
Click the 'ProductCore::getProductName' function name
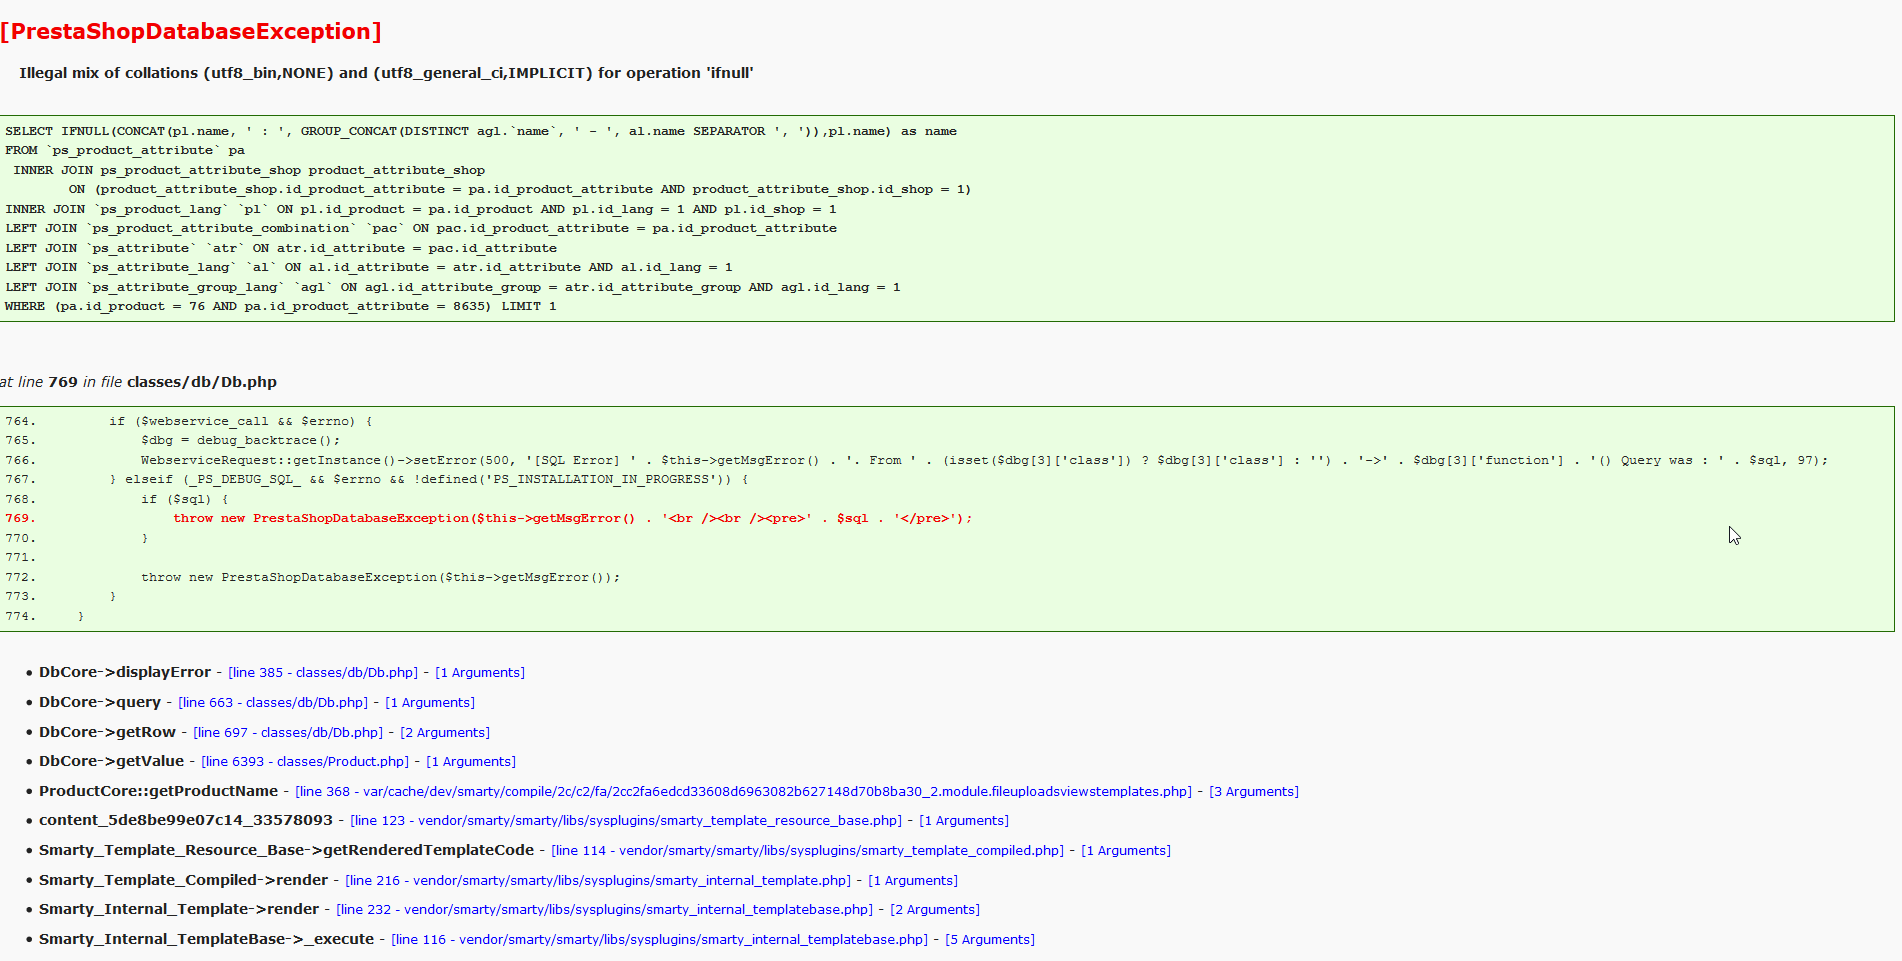[159, 792]
